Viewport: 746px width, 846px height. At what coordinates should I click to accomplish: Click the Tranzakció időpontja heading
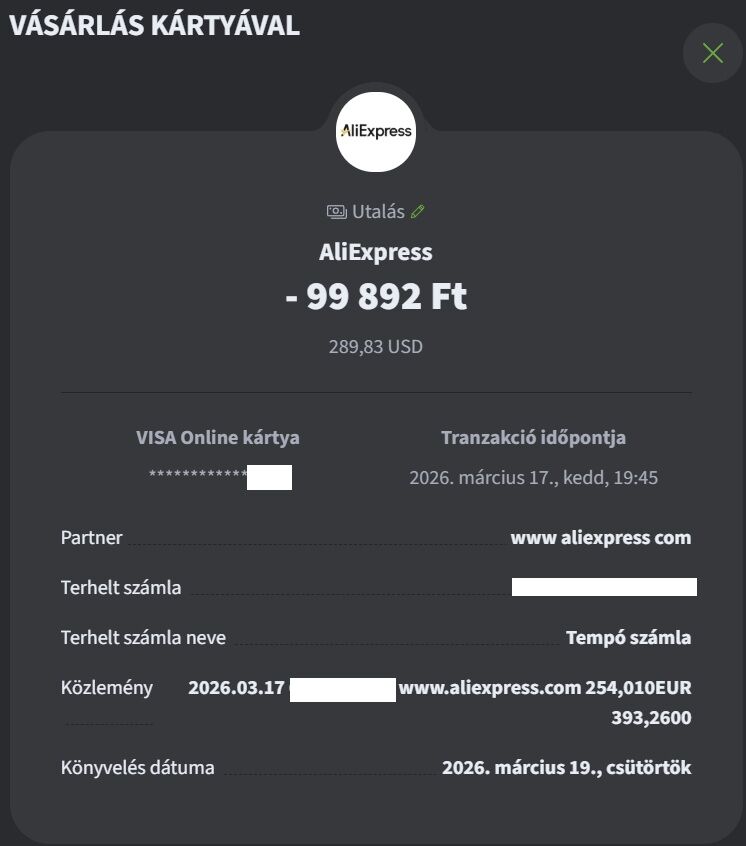point(533,437)
